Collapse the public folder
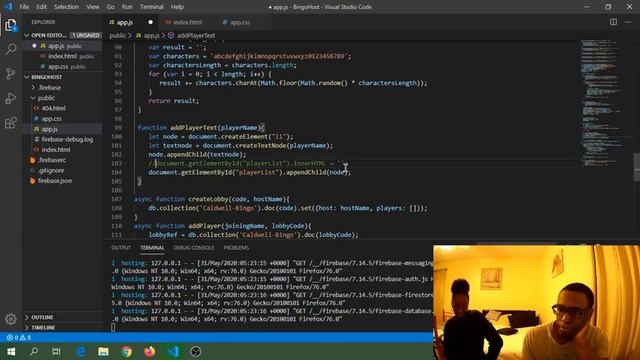The image size is (640, 360). [x=46, y=98]
